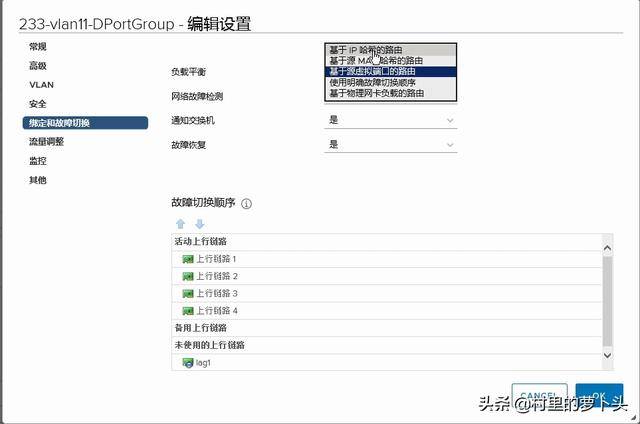Expand the 故障恢复 dropdown
This screenshot has width=640, height=424.
[x=390, y=144]
